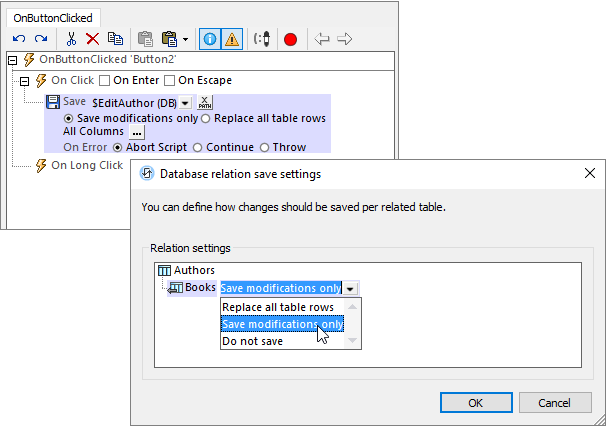Click the Undo arrow in toolbar

(19, 39)
